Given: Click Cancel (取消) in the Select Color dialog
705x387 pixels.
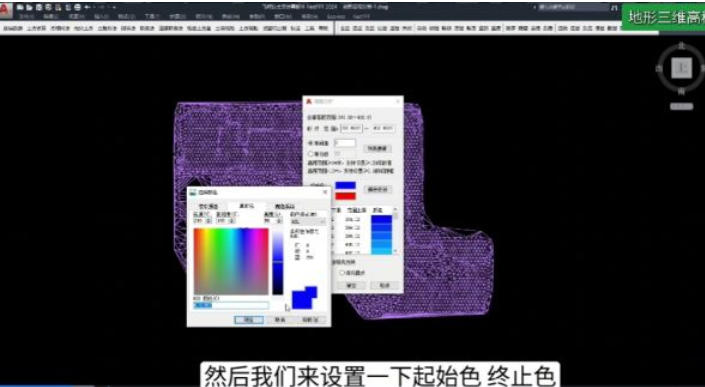Looking at the screenshot, I should 280,320.
